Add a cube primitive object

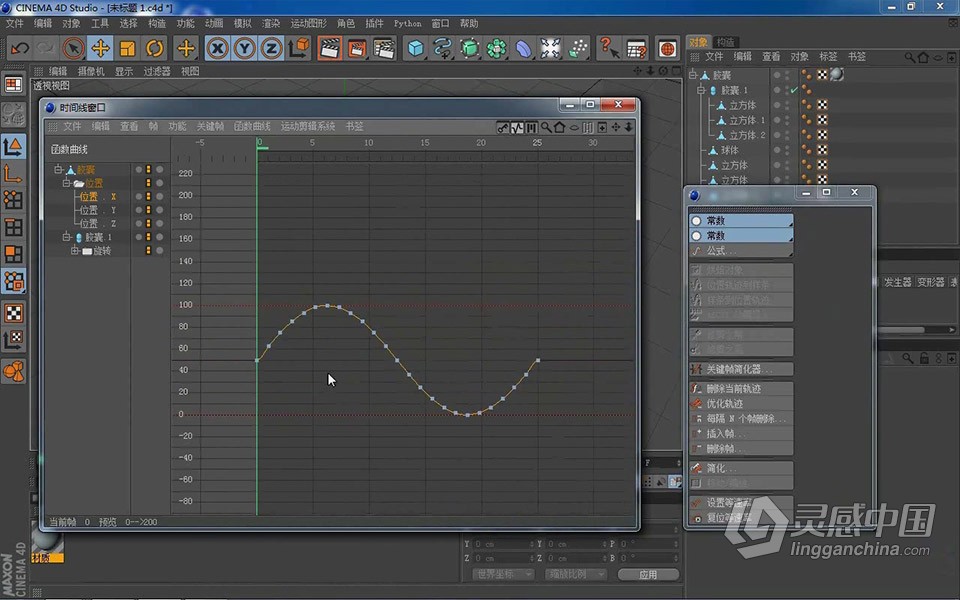point(416,48)
